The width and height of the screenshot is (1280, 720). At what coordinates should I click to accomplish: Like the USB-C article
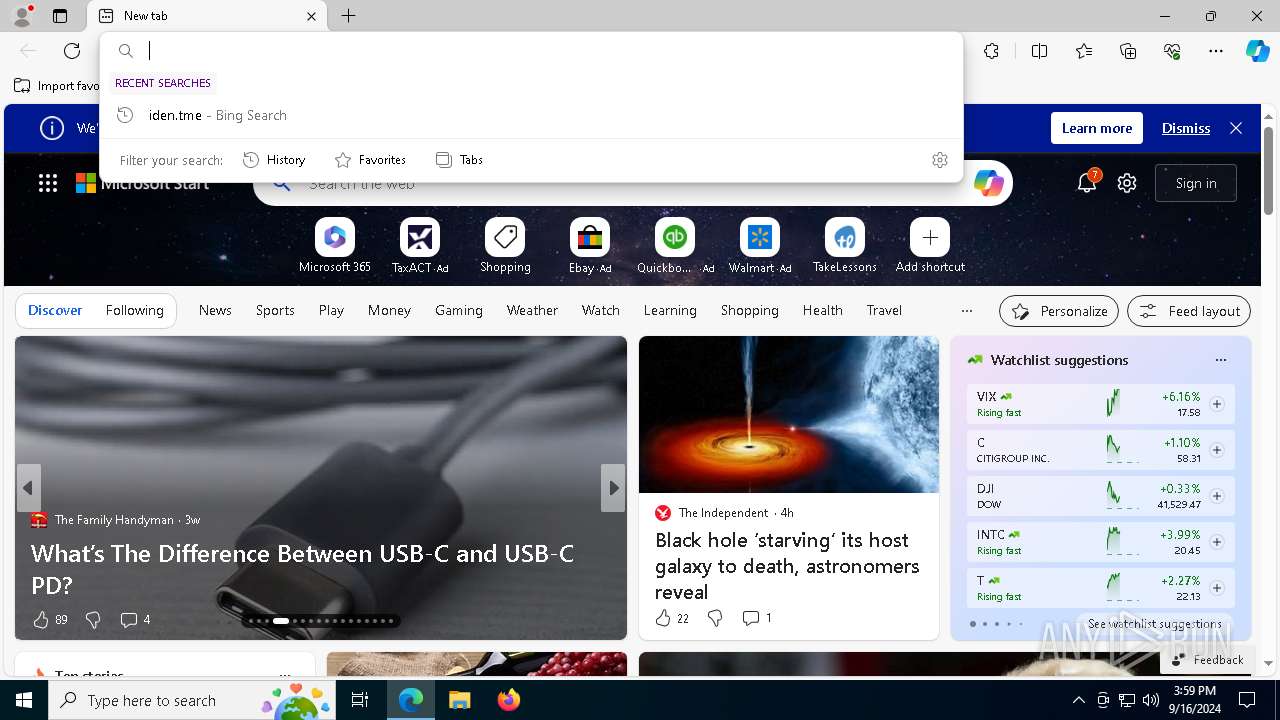pos(50,620)
